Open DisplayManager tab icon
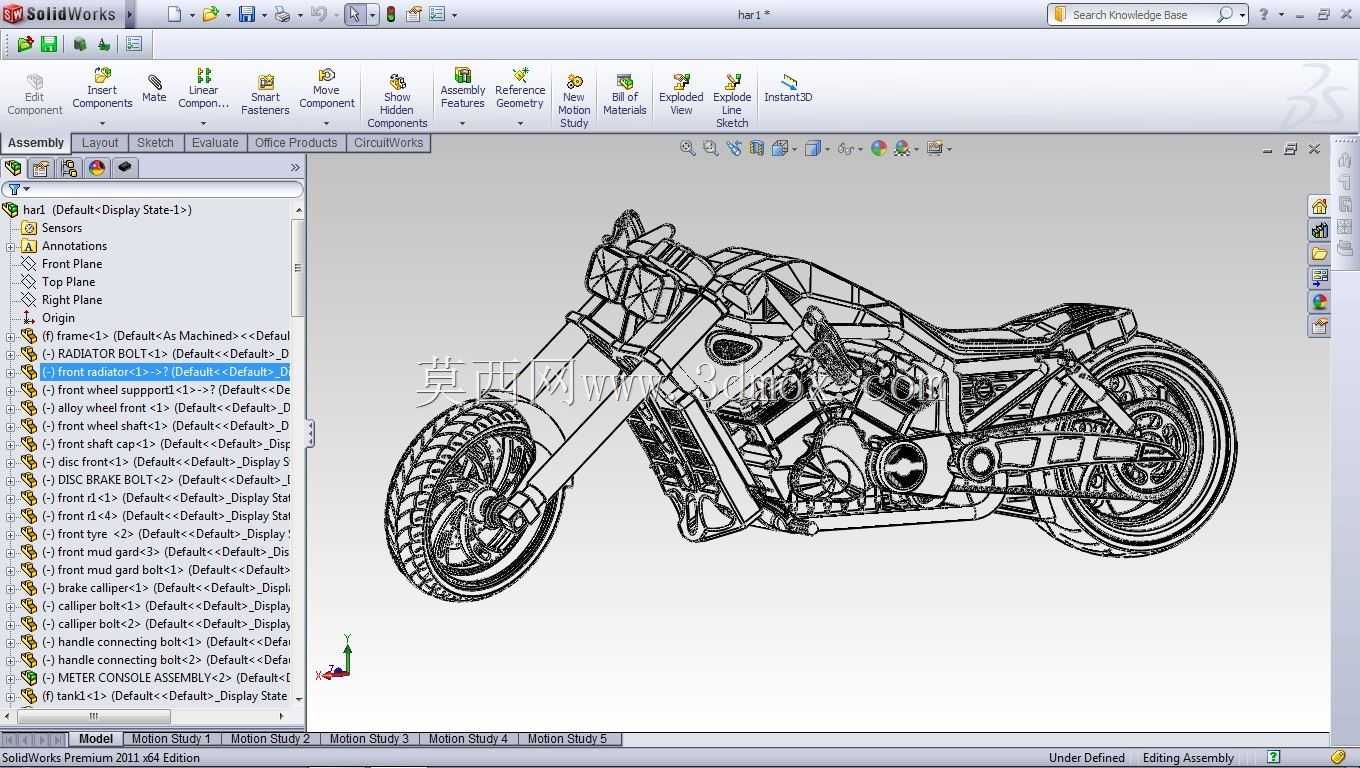The width and height of the screenshot is (1360, 768). click(x=97, y=168)
